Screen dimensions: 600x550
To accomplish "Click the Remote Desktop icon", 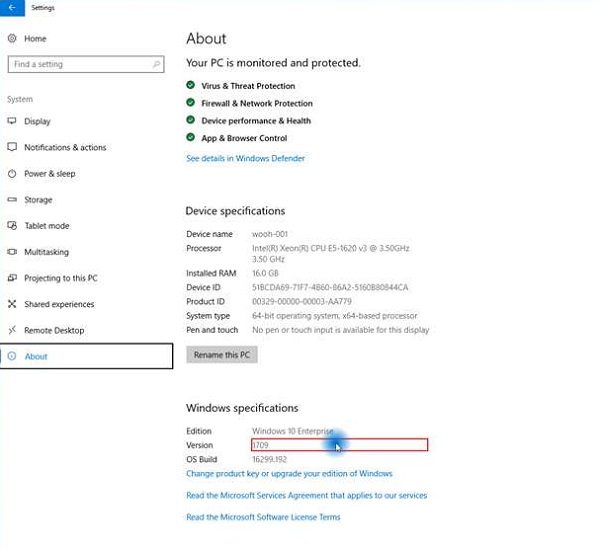I will (x=12, y=330).
